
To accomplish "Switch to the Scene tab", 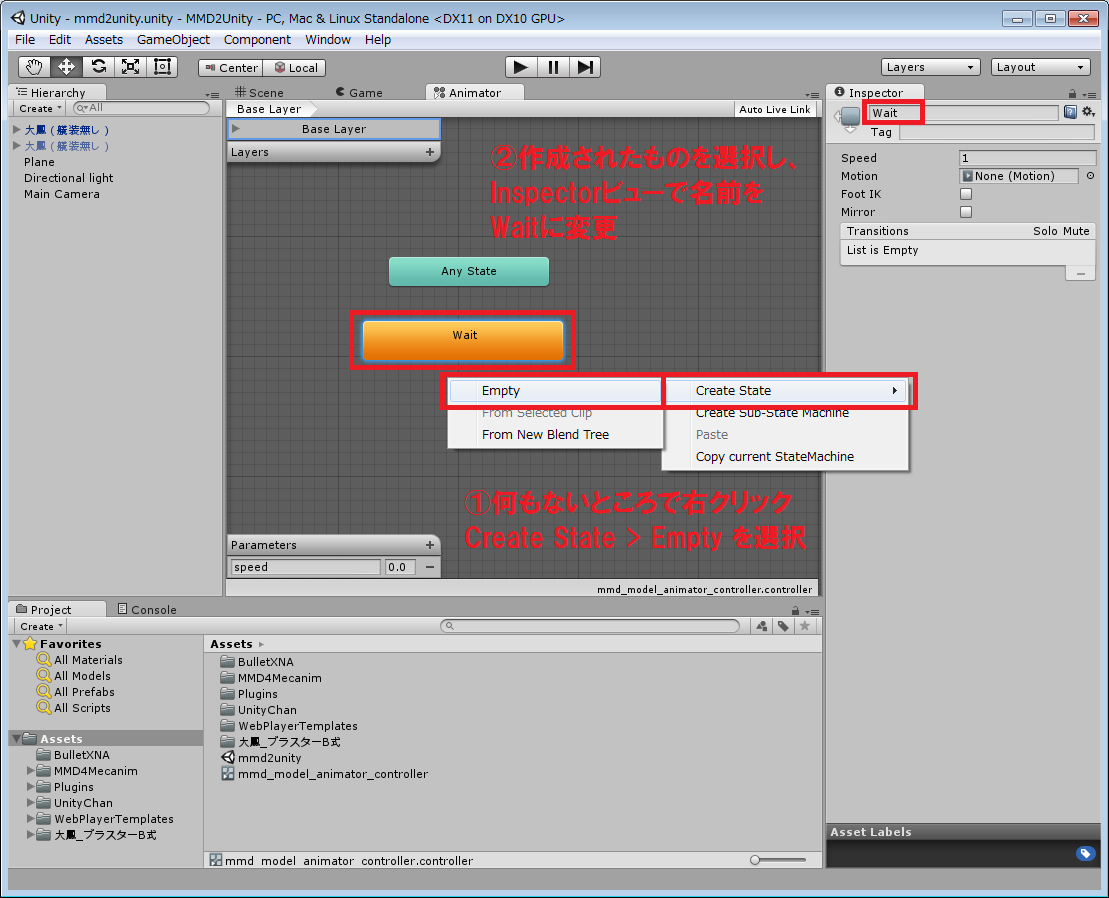I will point(260,93).
